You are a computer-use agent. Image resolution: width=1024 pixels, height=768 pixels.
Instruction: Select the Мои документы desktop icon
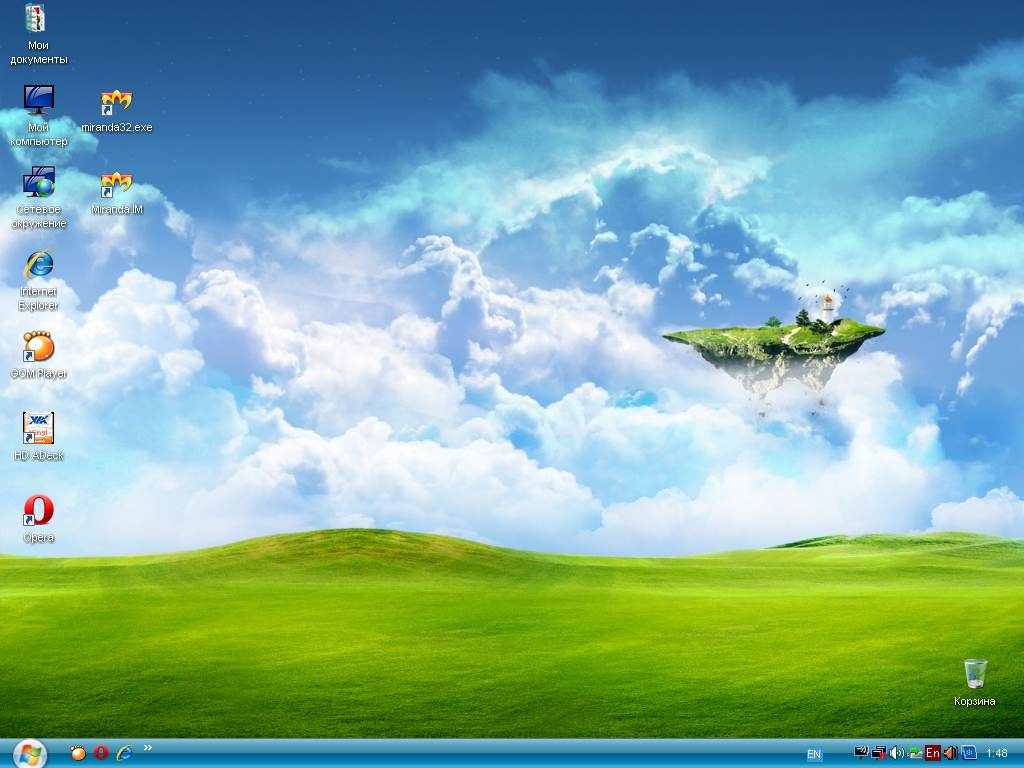38,20
